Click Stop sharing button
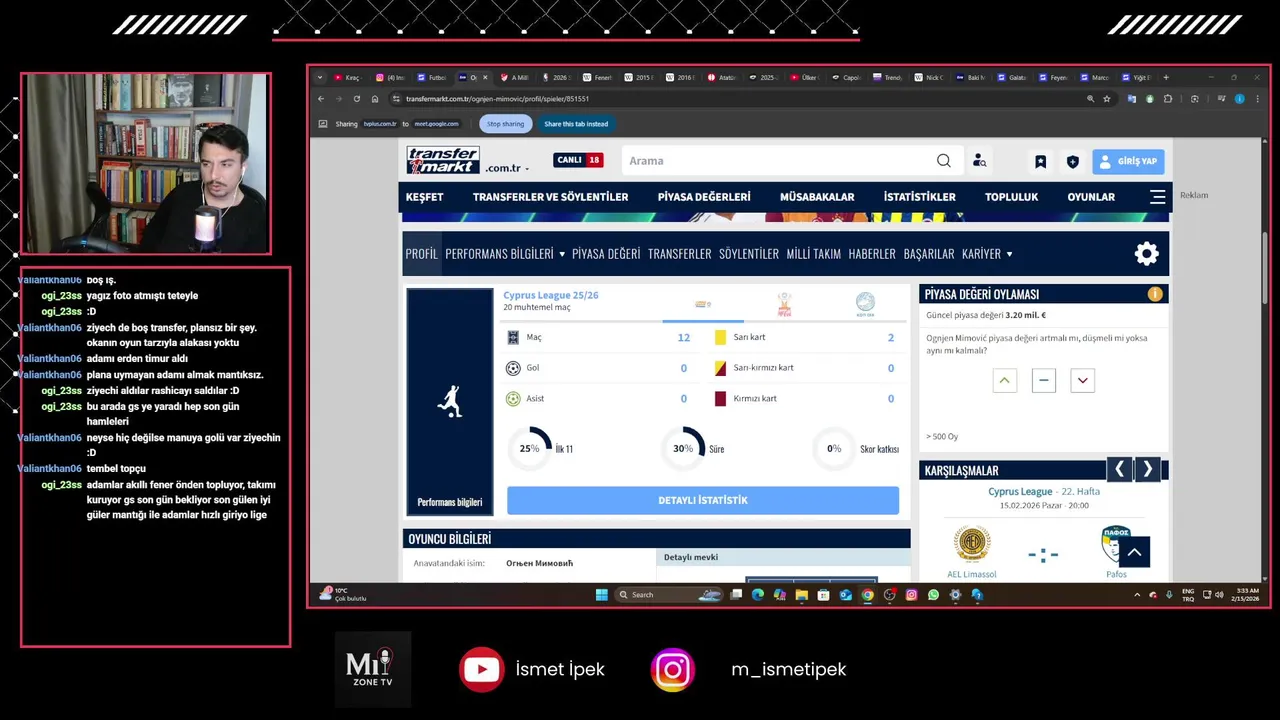This screenshot has height=720, width=1280. point(506,124)
